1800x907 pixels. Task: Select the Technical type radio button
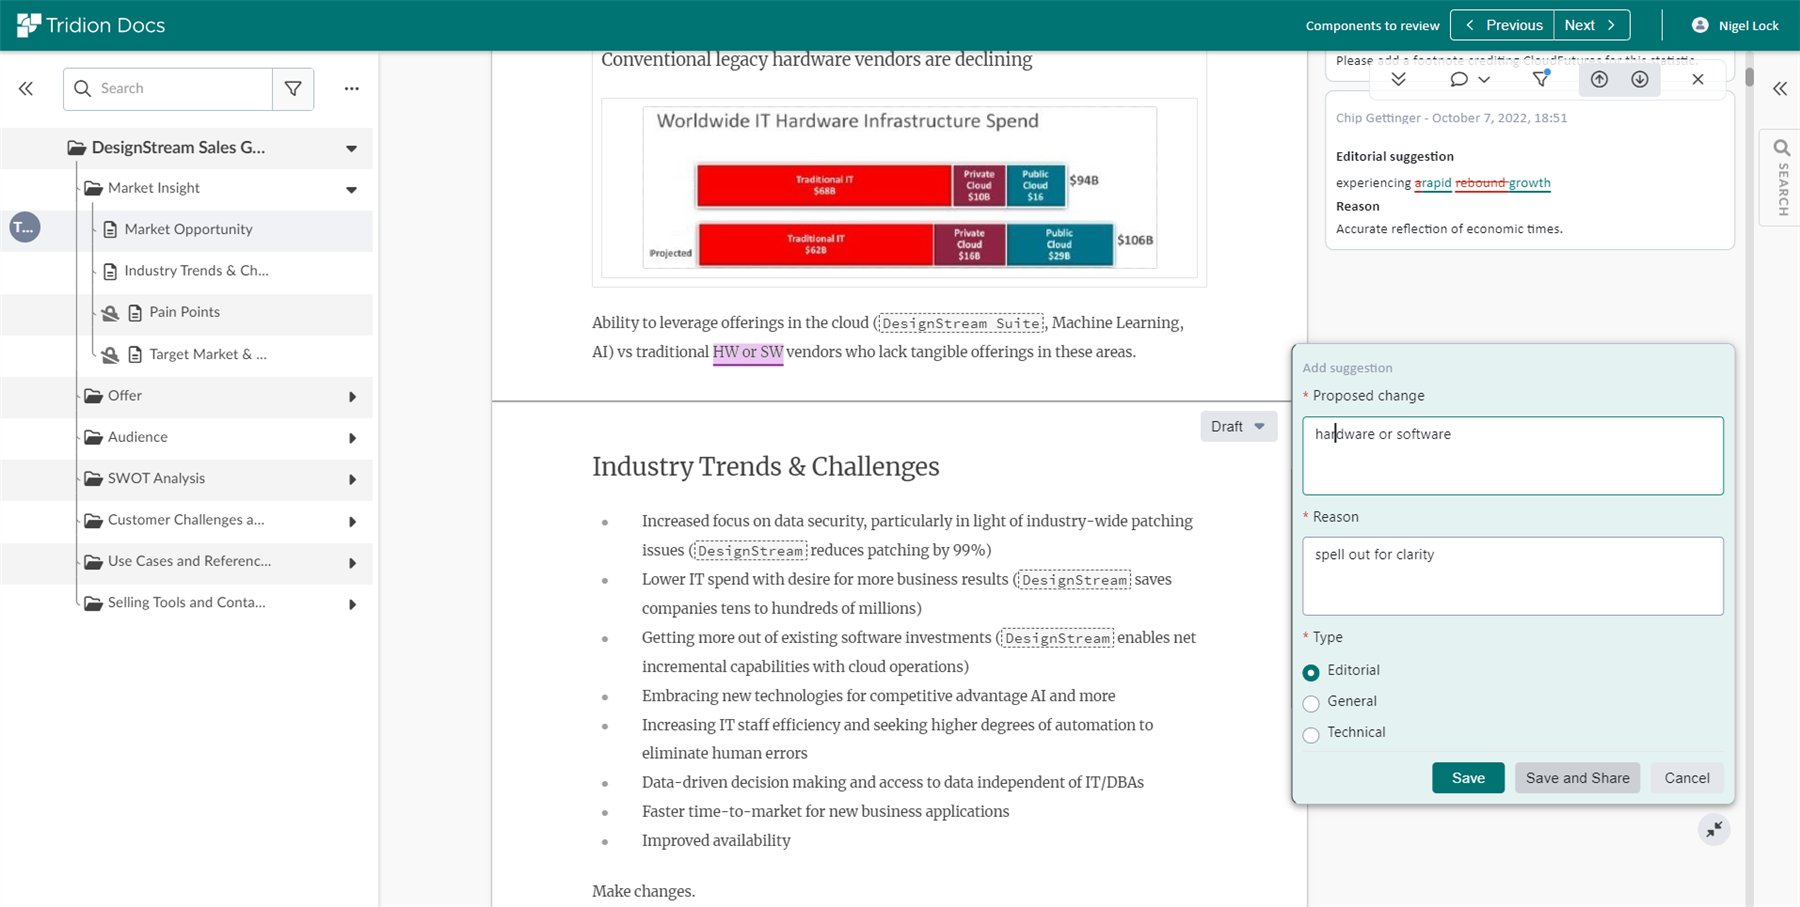coord(1311,735)
